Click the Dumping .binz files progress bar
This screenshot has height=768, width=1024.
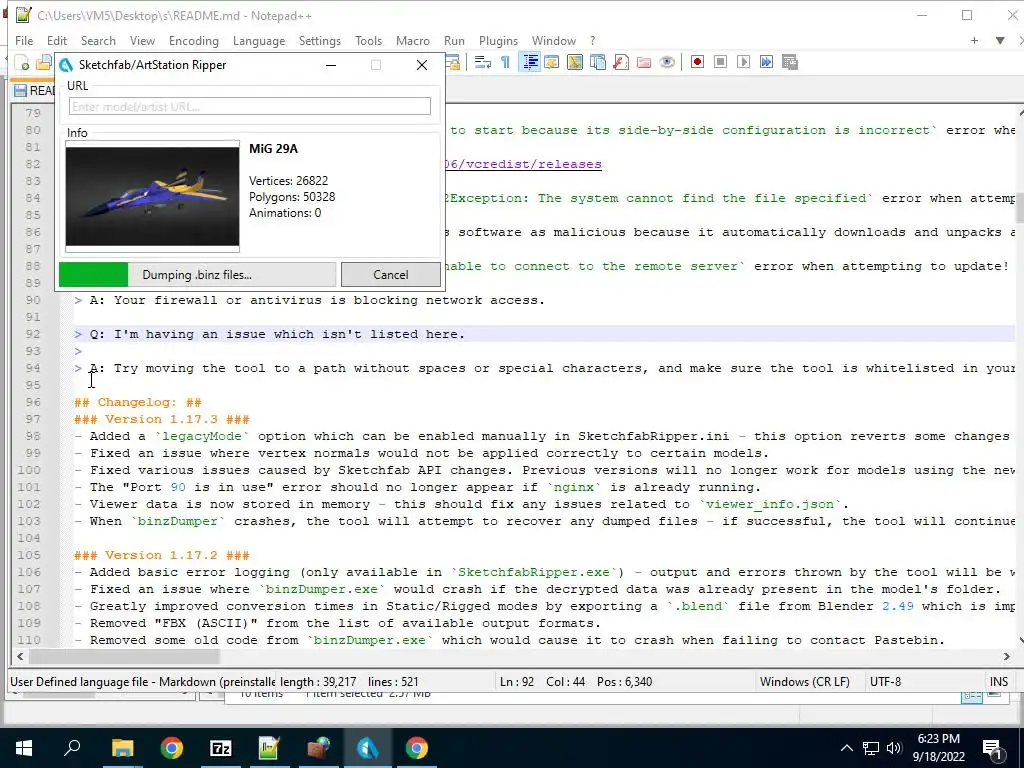[197, 275]
